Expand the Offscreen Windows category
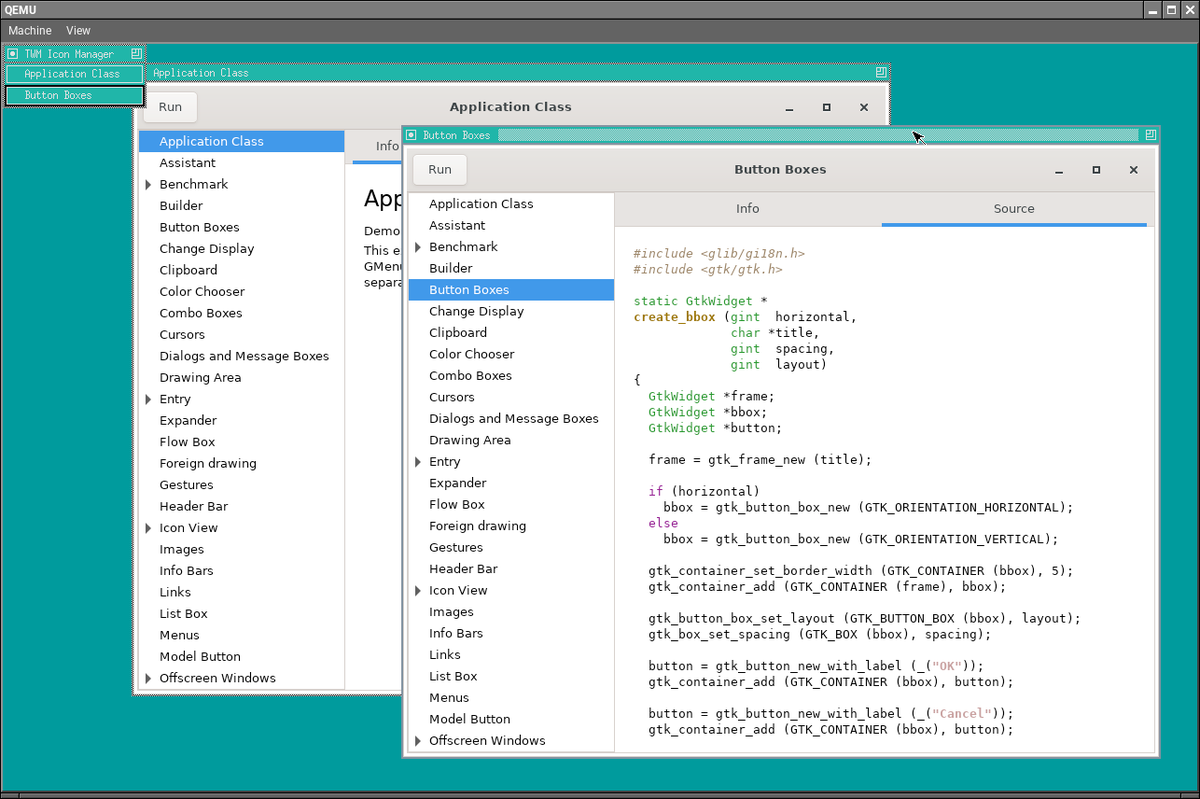 tap(417, 740)
